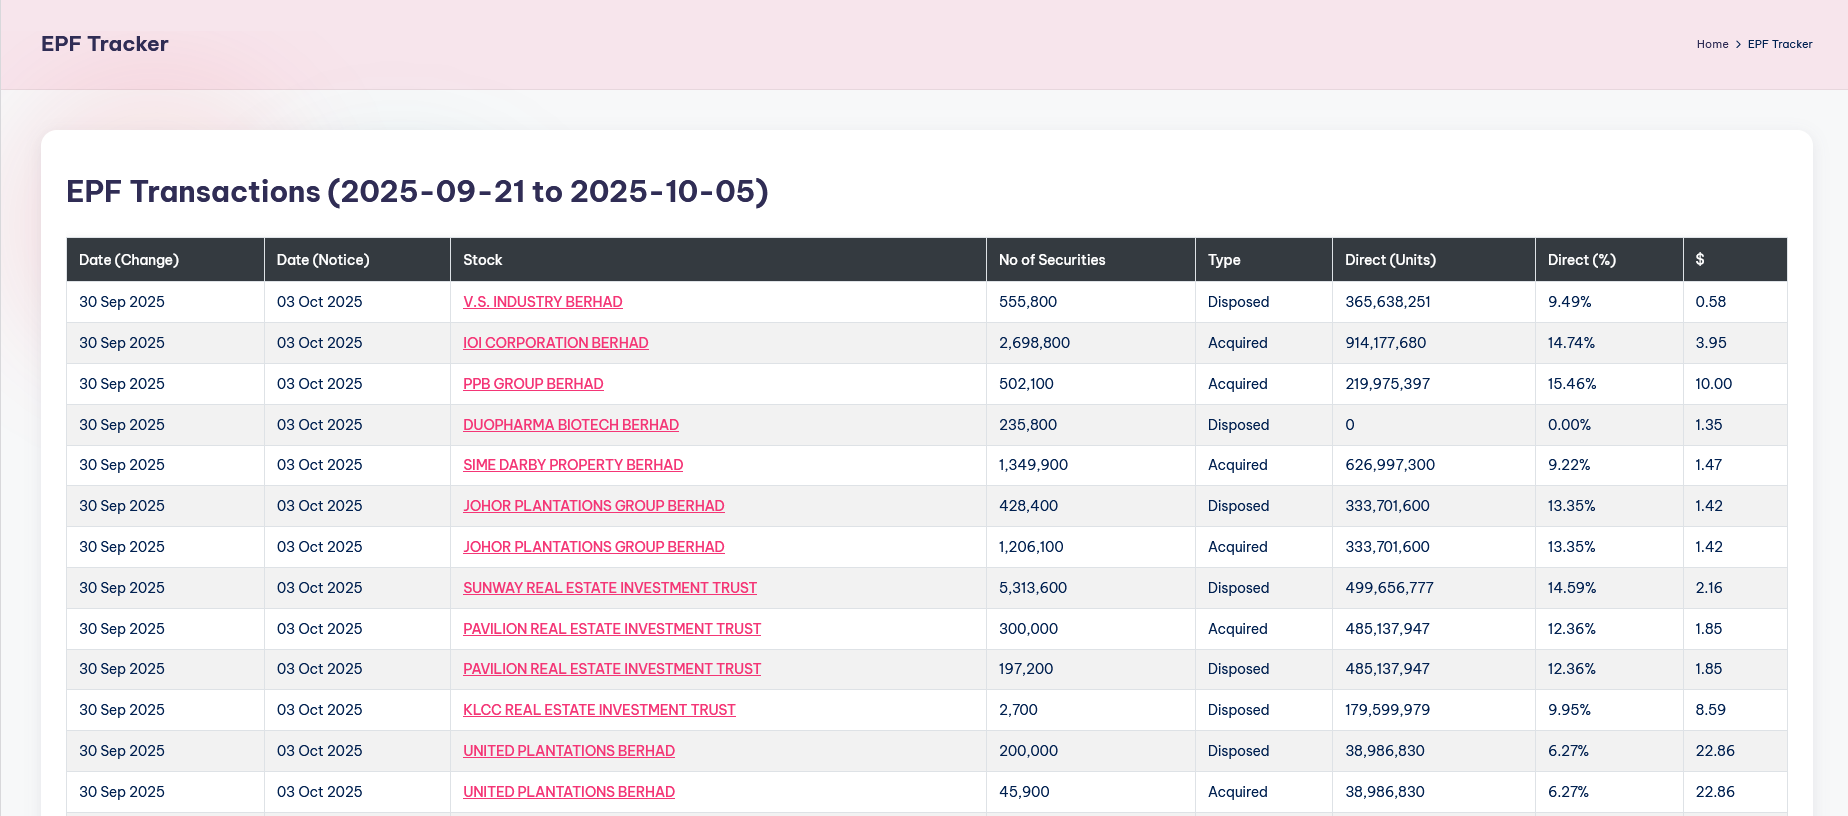Screen dimensions: 1848x816
Task: Open UNITED PLANTATIONS link with 45,900 securities
Action: [x=568, y=792]
